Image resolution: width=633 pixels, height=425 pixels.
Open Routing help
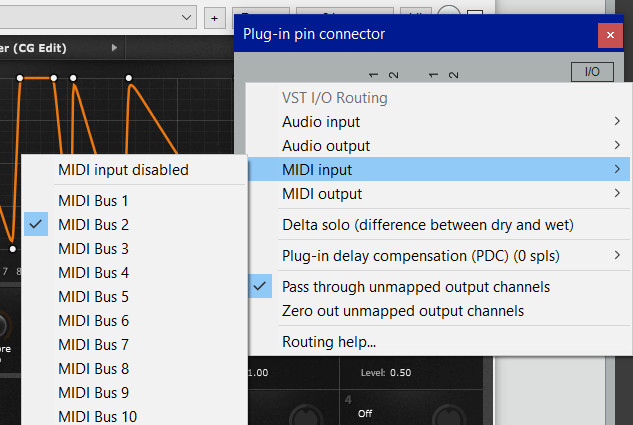click(x=329, y=342)
